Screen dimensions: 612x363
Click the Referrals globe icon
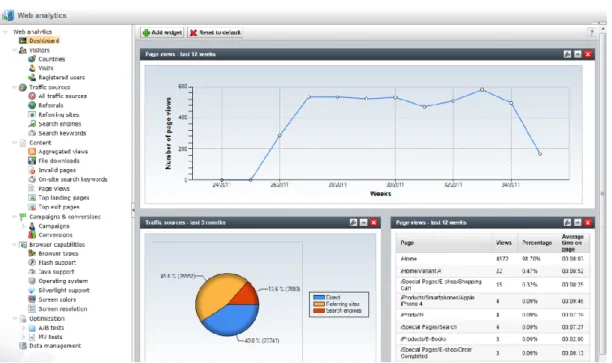32,105
